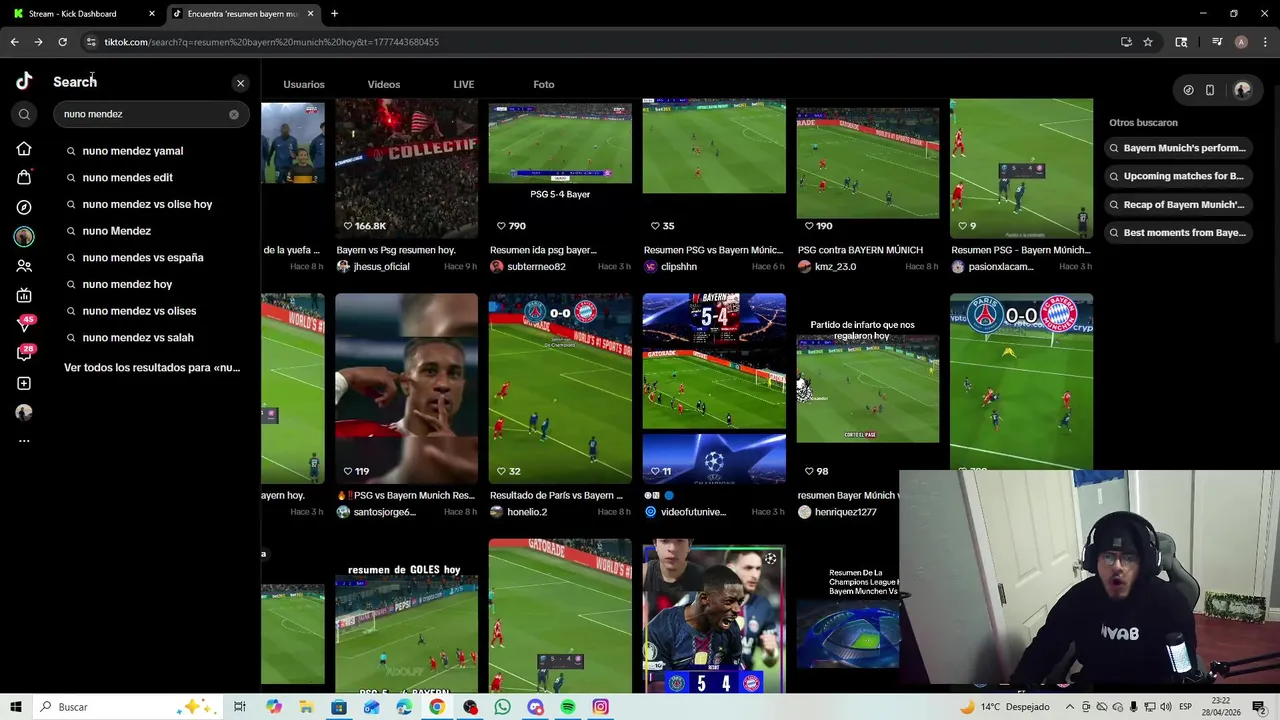
Task: Open 'Recap of Bayern Munich'...' related search
Action: click(x=1178, y=204)
